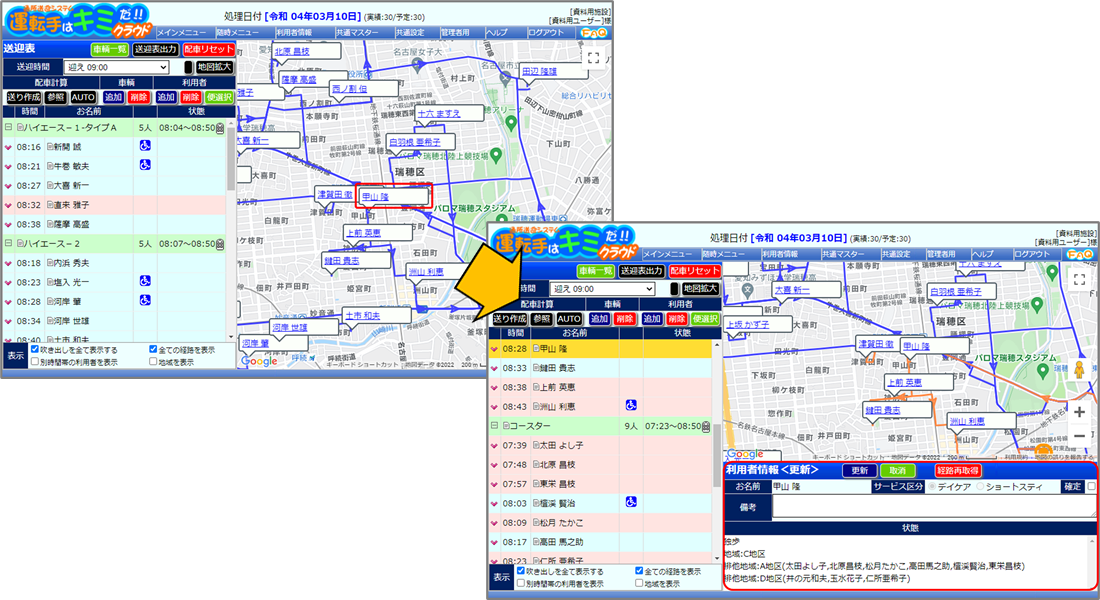
Task: Collapse the ハイエース－2 vehicle group
Action: click(8, 244)
